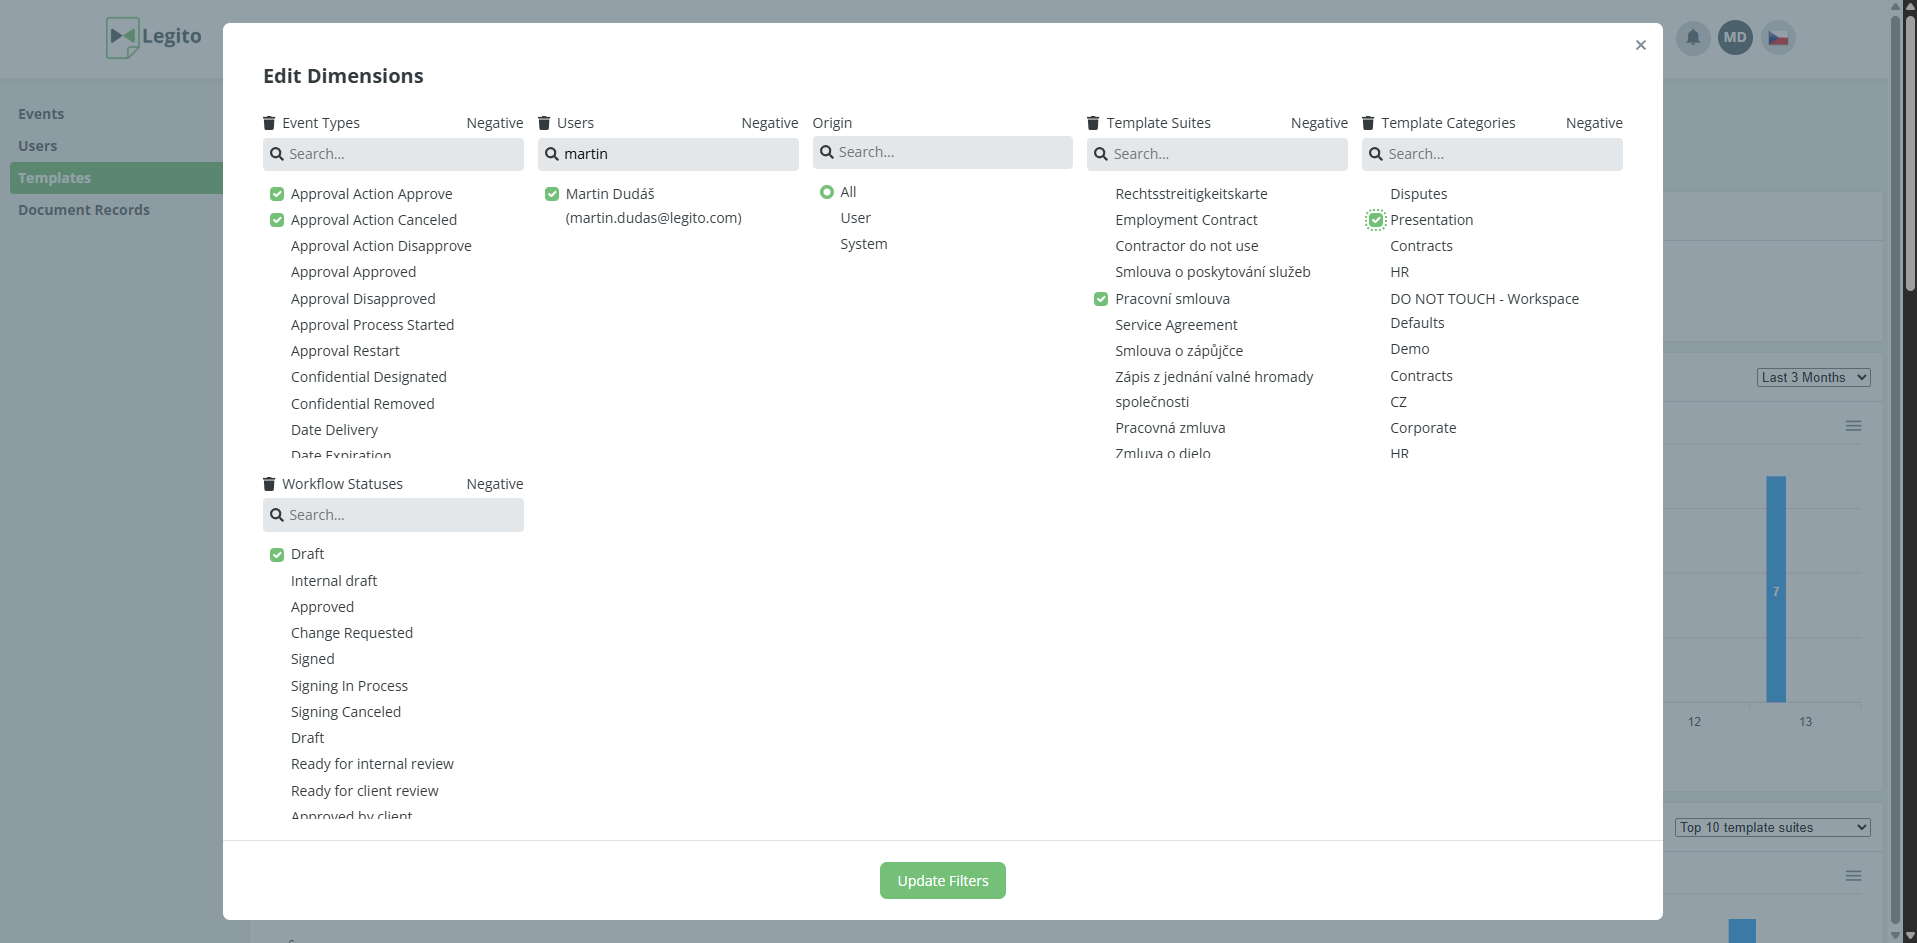Open the Last 3 Months dropdown
Screen dimensions: 1917x943
[1813, 377]
